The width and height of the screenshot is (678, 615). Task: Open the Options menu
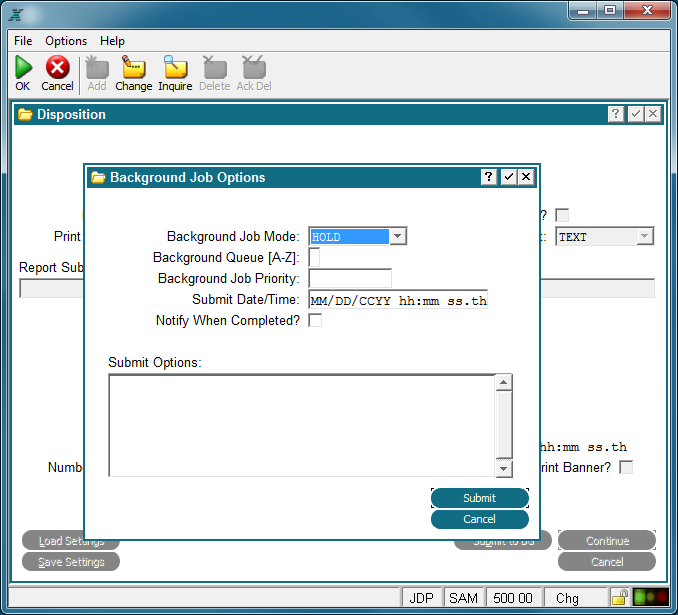66,41
